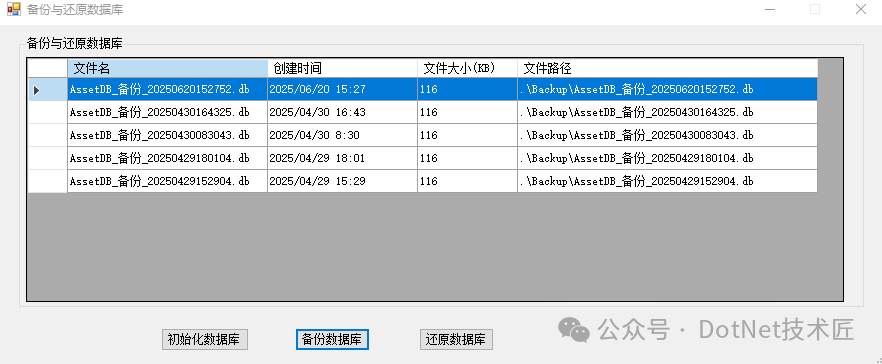Click creation time 2025/06/20 15:27 cell
Image resolution: width=882 pixels, height=364 pixels.
pyautogui.click(x=343, y=89)
